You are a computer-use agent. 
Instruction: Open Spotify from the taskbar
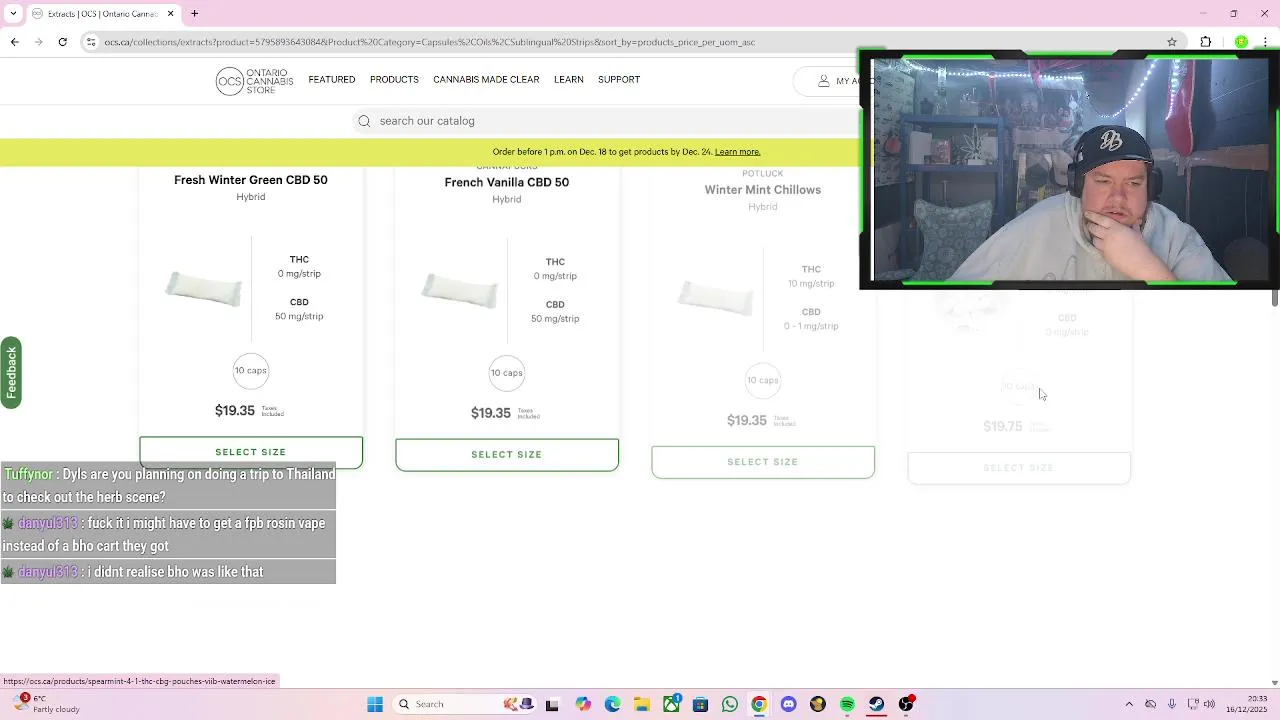(847, 704)
